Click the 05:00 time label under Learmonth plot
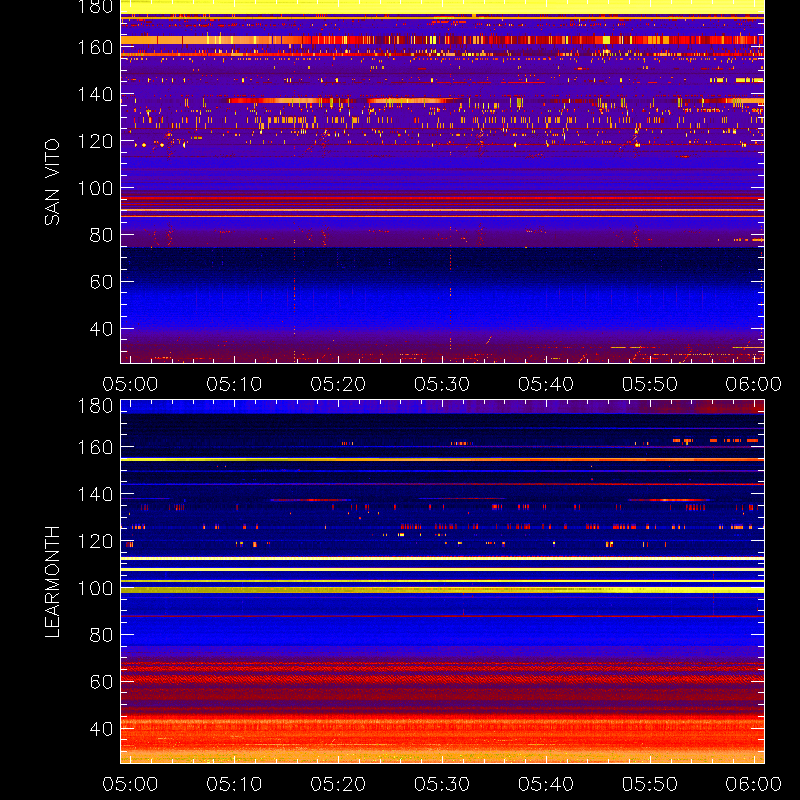800x800 pixels. point(130,784)
